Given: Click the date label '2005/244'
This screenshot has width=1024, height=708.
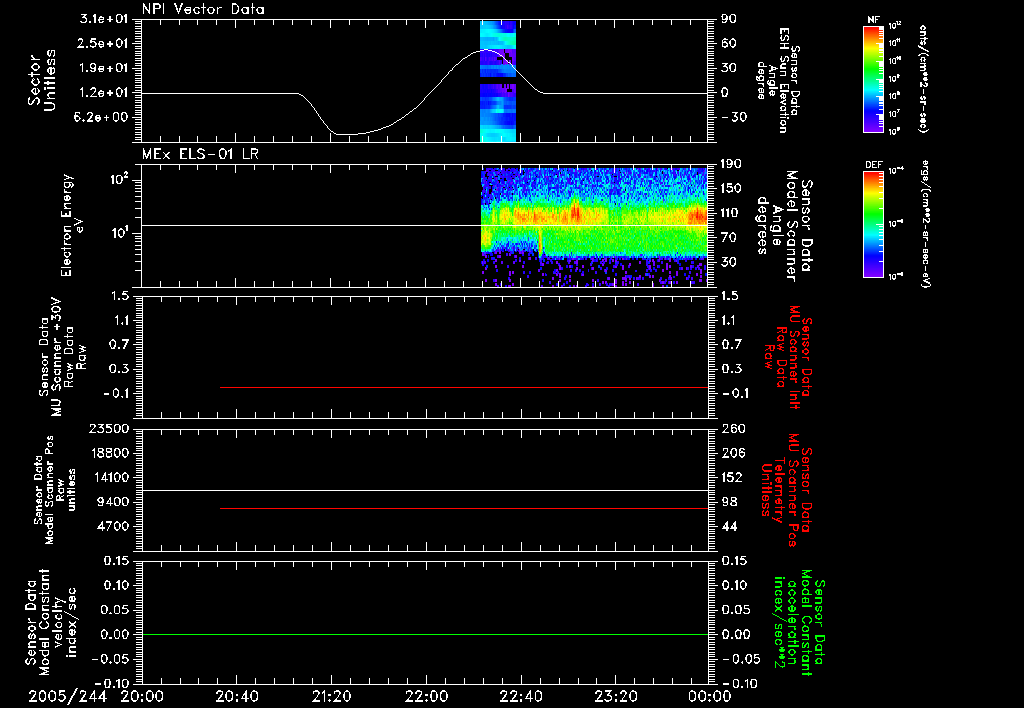Looking at the screenshot, I should point(67,696).
